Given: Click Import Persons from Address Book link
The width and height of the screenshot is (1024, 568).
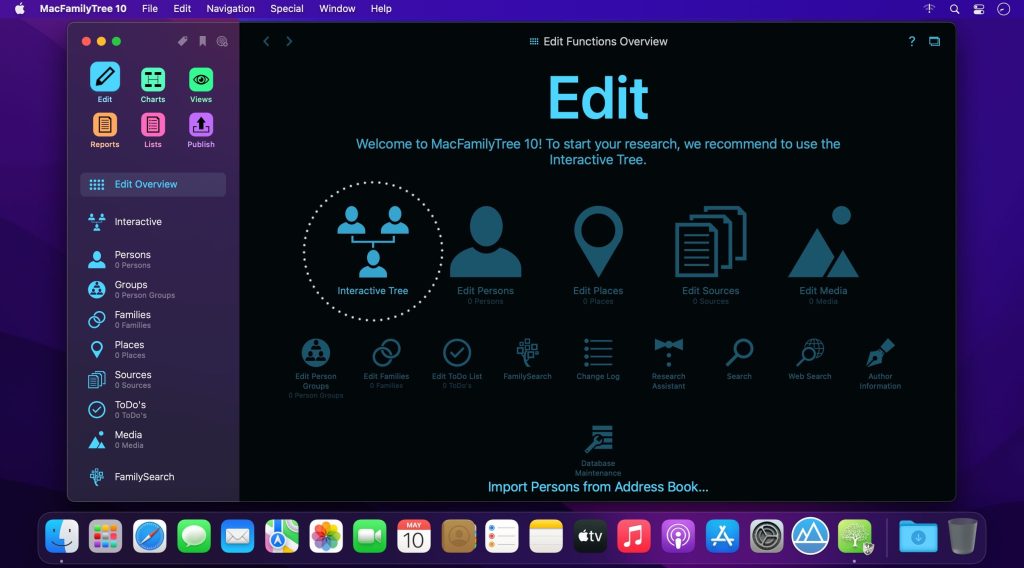Looking at the screenshot, I should click(598, 487).
